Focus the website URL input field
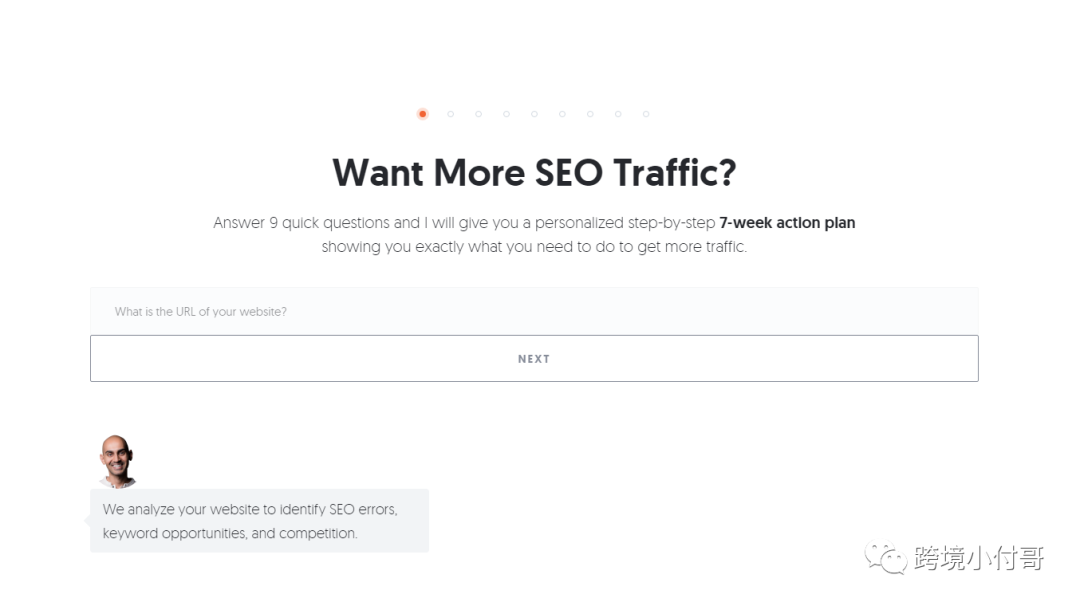1080x606 pixels. [534, 311]
